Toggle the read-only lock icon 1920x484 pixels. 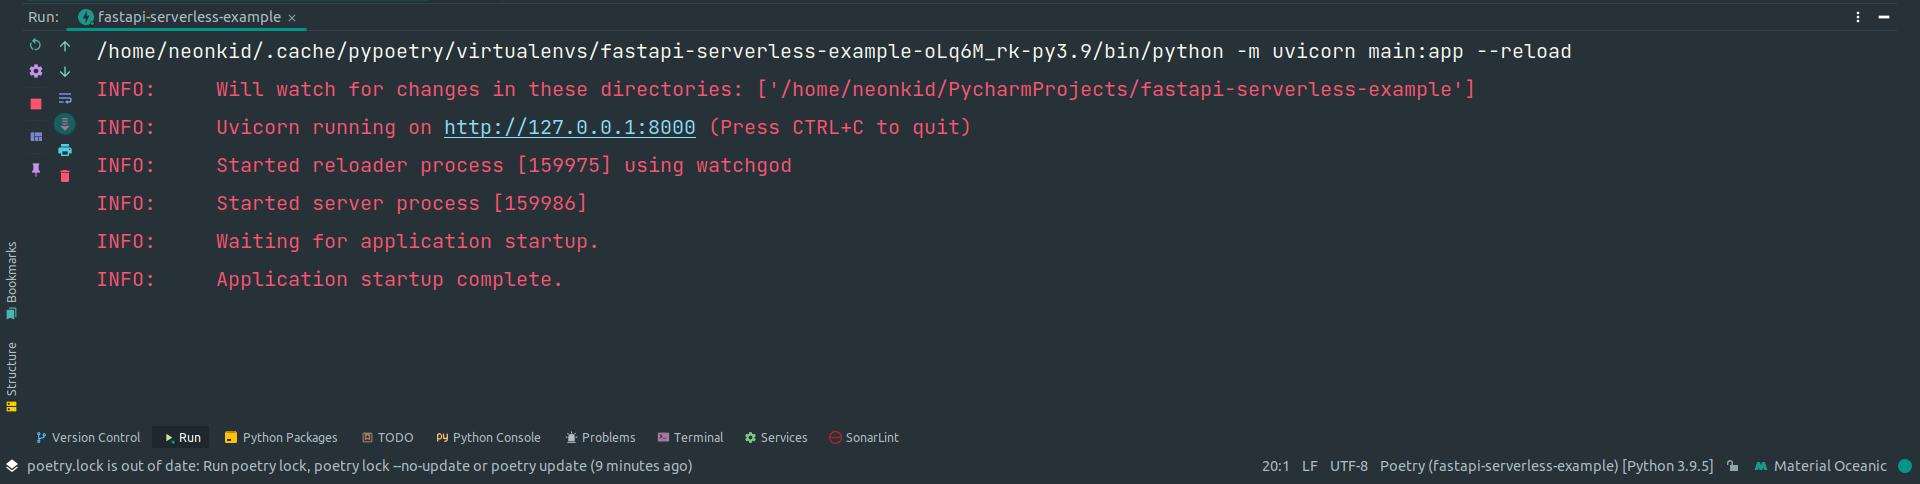1733,466
